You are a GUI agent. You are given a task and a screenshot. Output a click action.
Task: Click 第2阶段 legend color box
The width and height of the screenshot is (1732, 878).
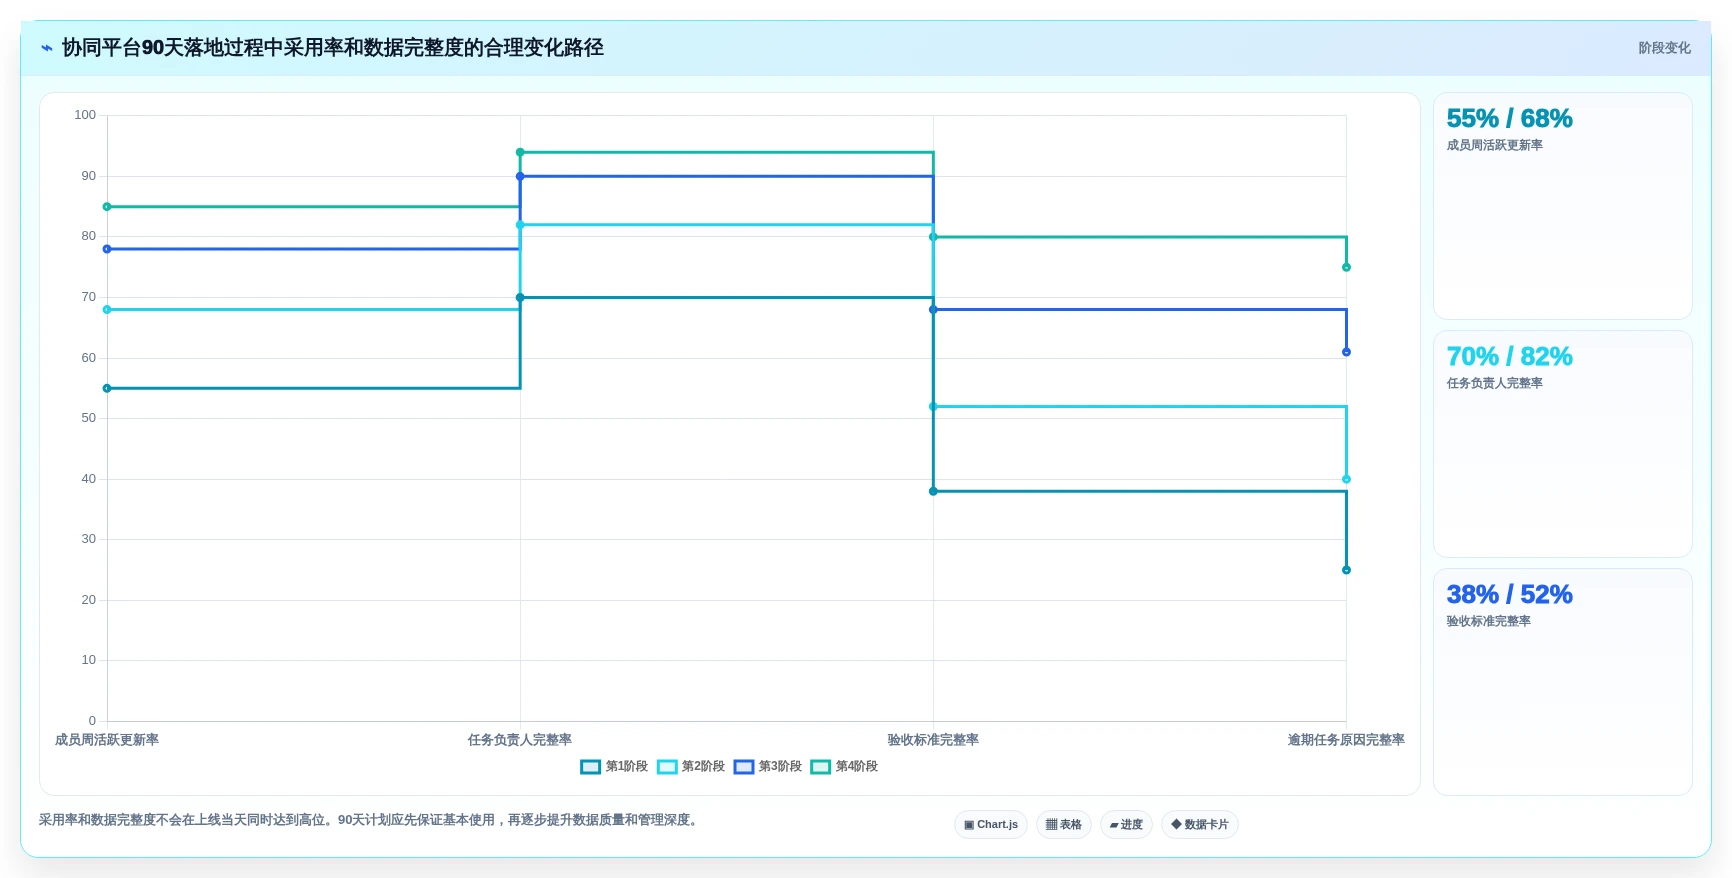pyautogui.click(x=667, y=767)
